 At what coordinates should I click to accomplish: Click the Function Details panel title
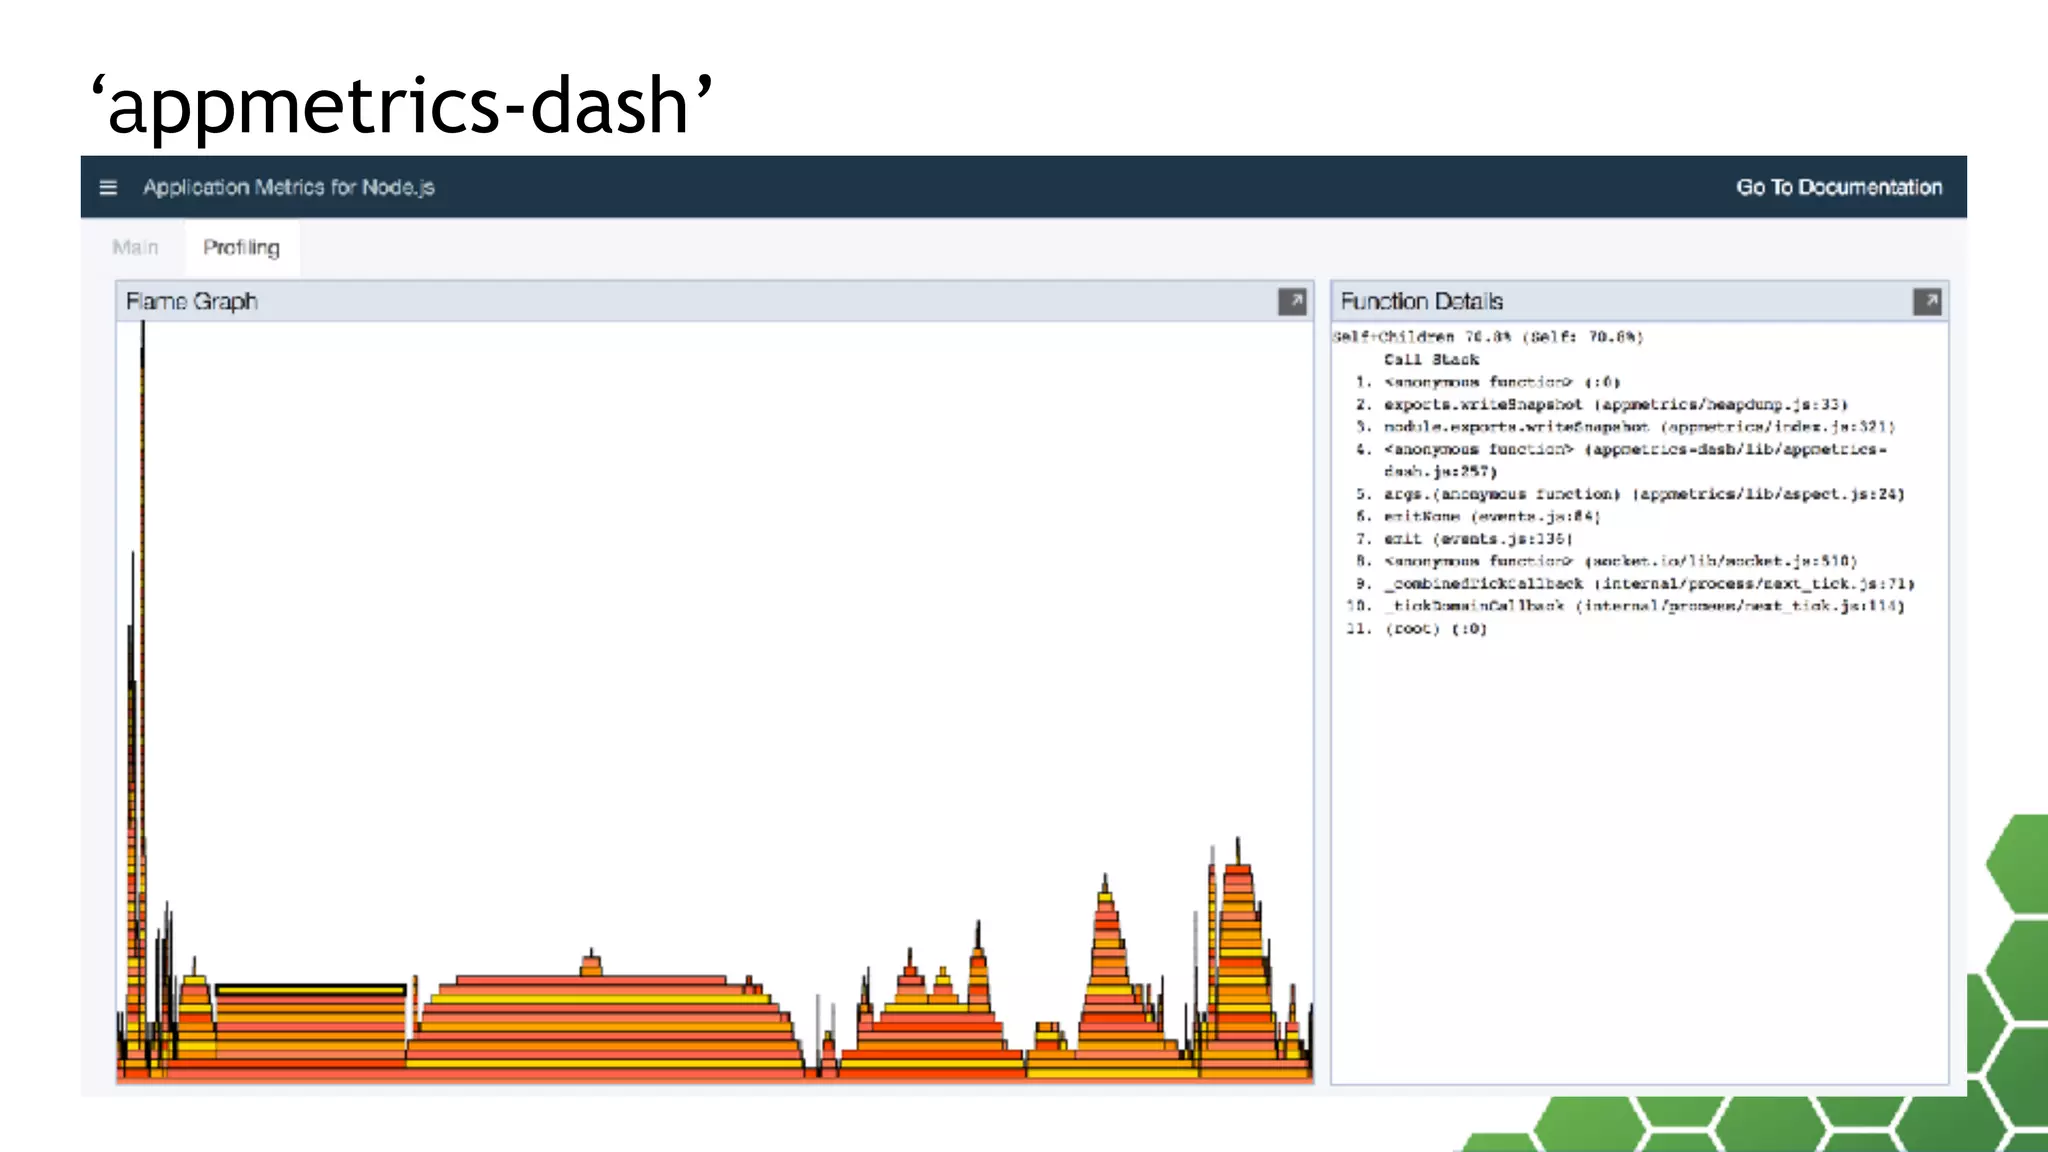tap(1421, 301)
